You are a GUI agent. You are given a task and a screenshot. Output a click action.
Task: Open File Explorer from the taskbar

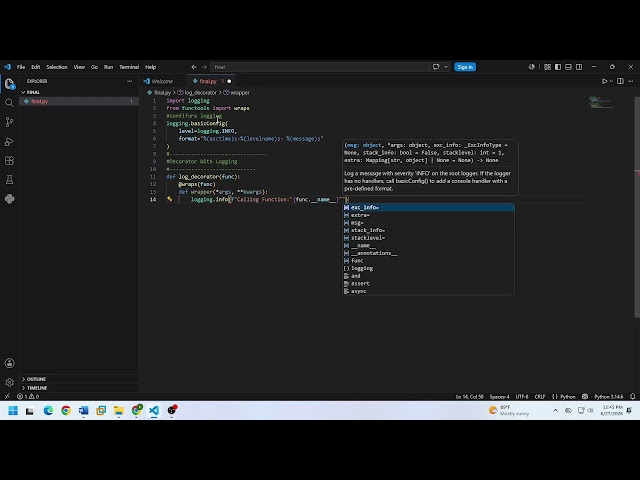point(119,410)
